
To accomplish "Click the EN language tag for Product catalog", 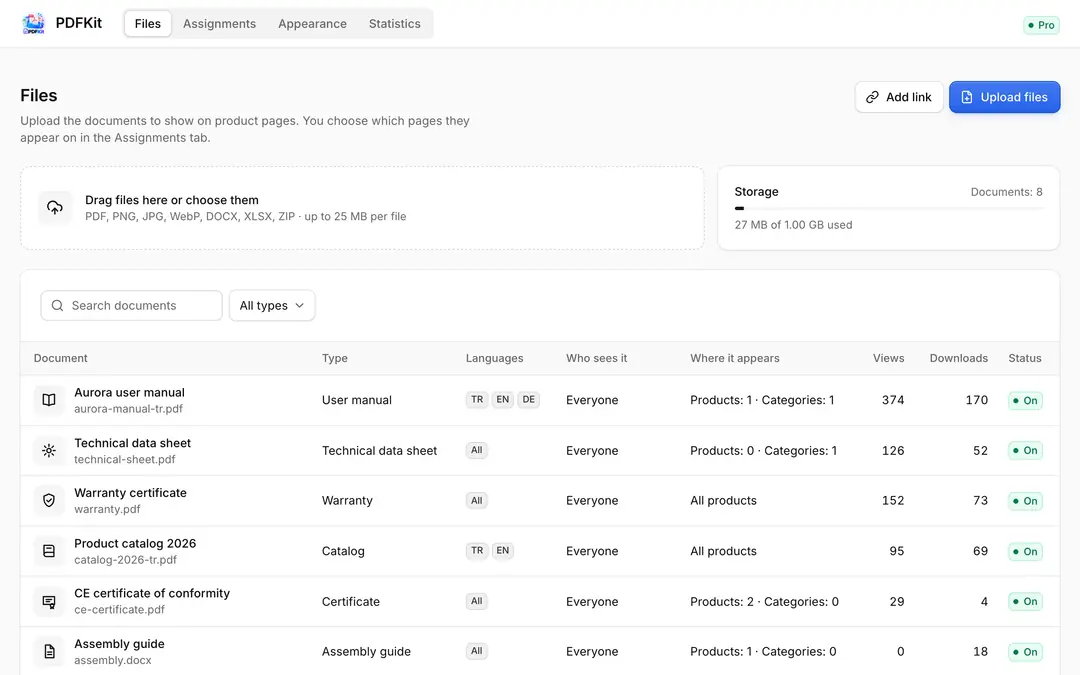I will point(503,550).
